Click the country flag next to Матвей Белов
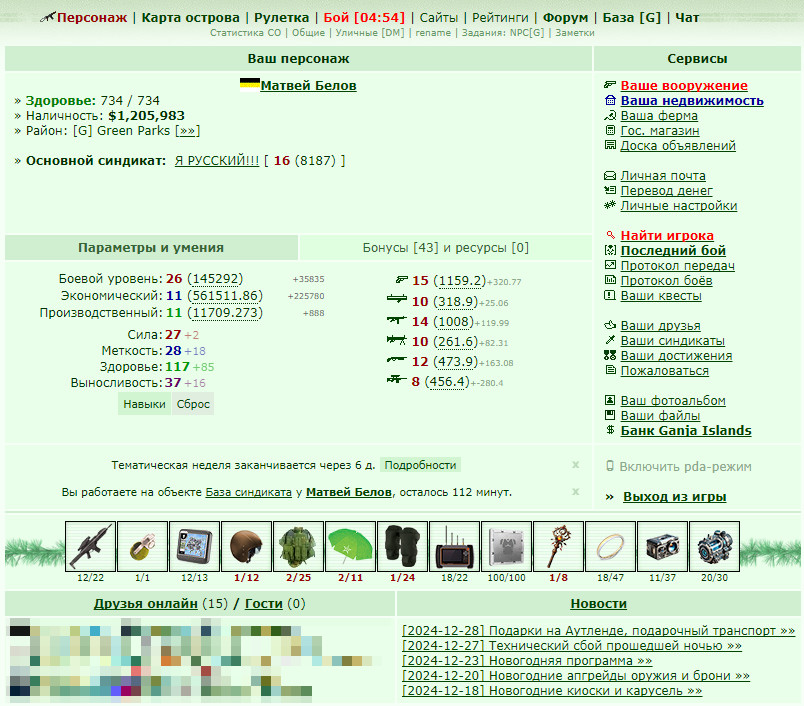 [250, 83]
